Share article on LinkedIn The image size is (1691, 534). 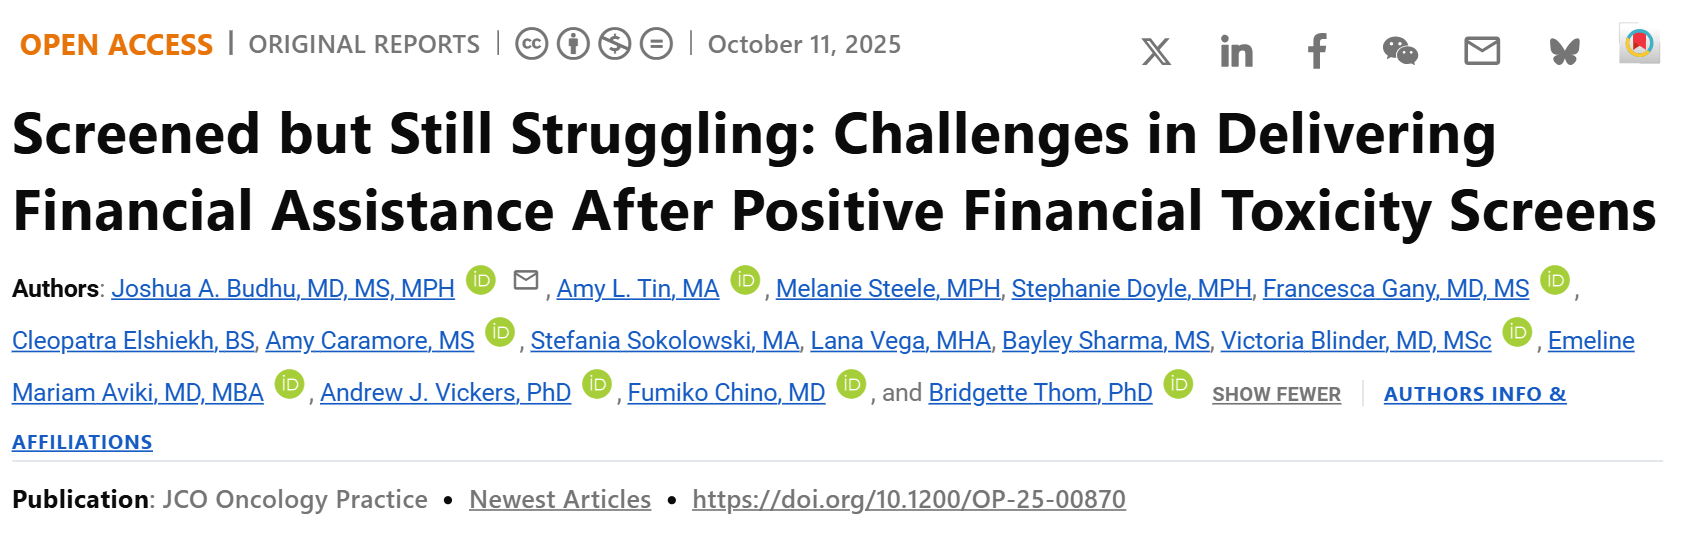tap(1236, 51)
